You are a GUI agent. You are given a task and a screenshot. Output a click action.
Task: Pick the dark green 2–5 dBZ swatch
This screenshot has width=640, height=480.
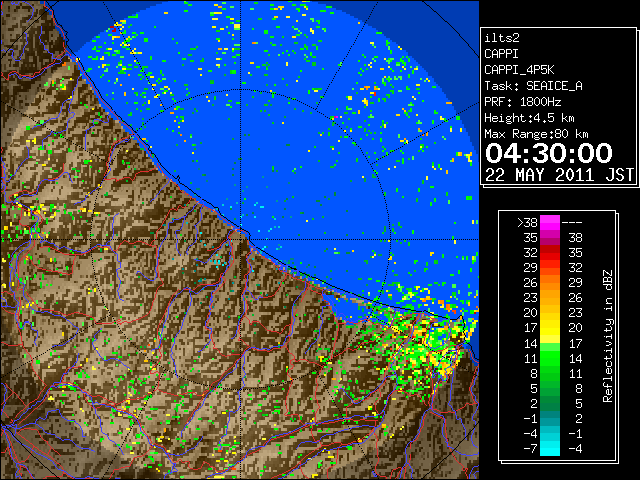click(550, 403)
